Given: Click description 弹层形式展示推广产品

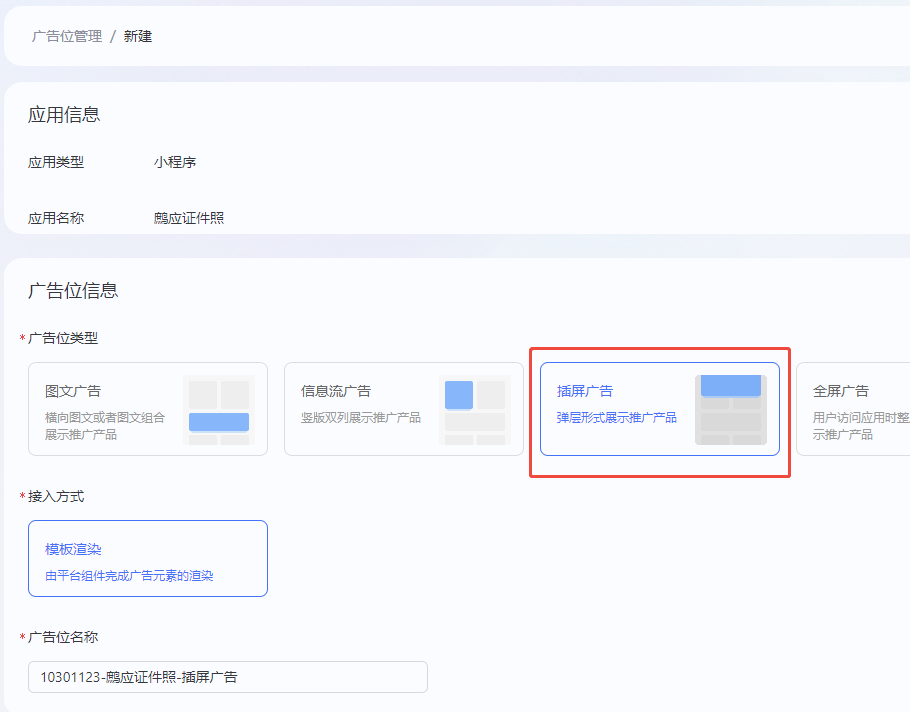Looking at the screenshot, I should 616,417.
